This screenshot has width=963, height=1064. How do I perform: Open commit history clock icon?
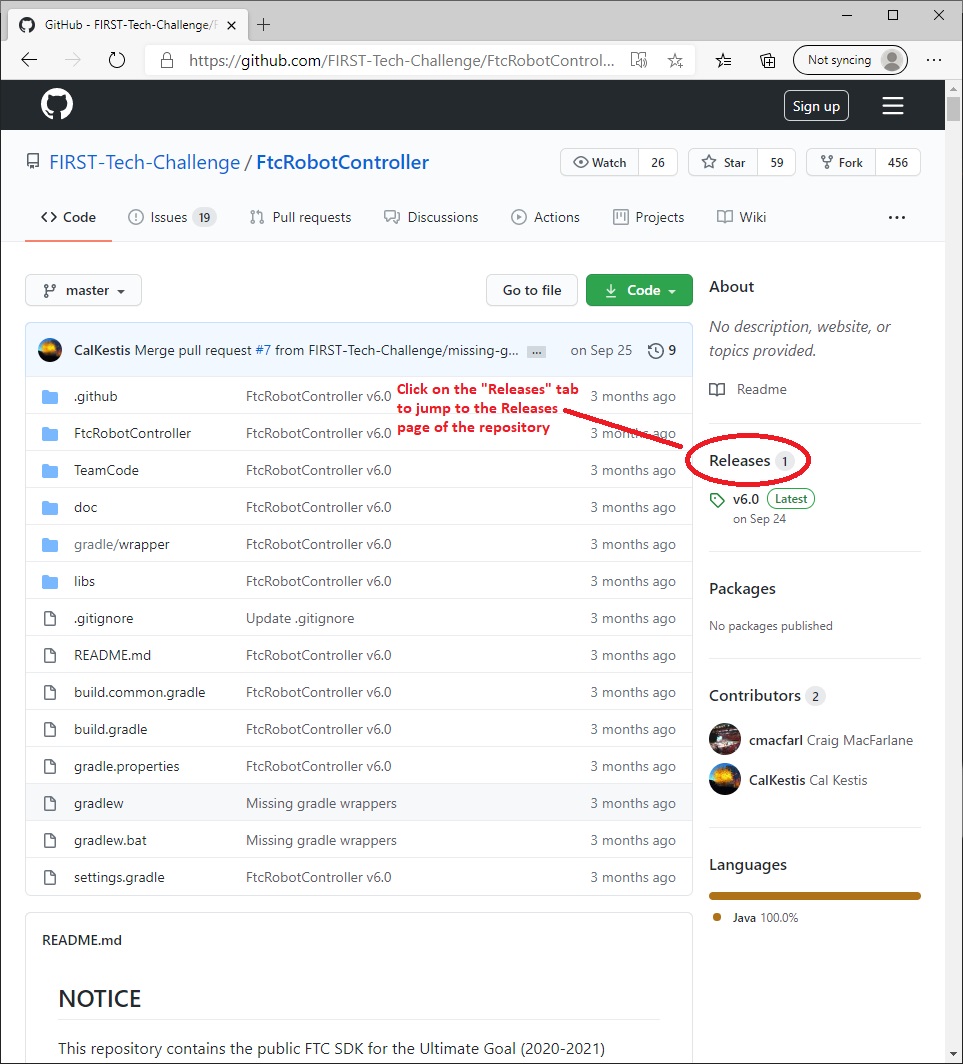pos(656,350)
